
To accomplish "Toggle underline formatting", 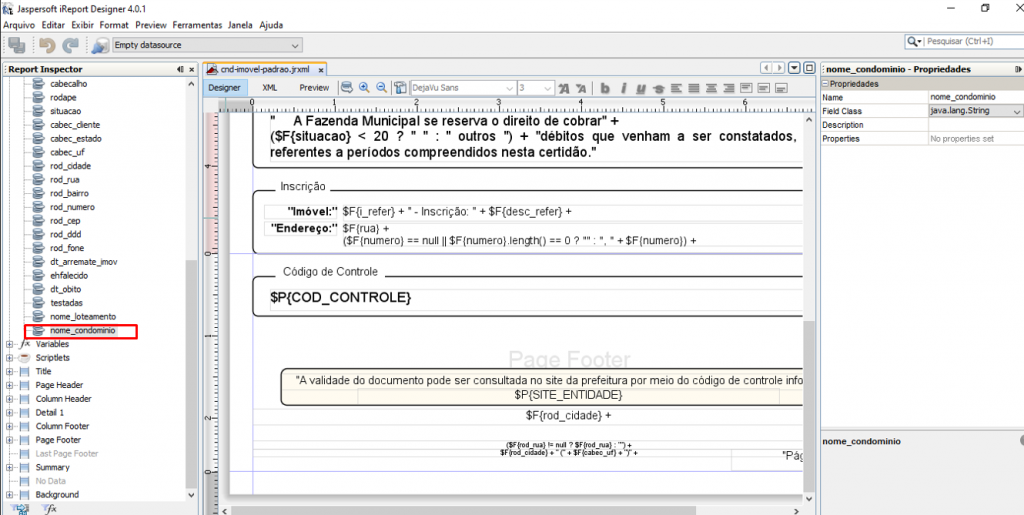I will pos(641,88).
